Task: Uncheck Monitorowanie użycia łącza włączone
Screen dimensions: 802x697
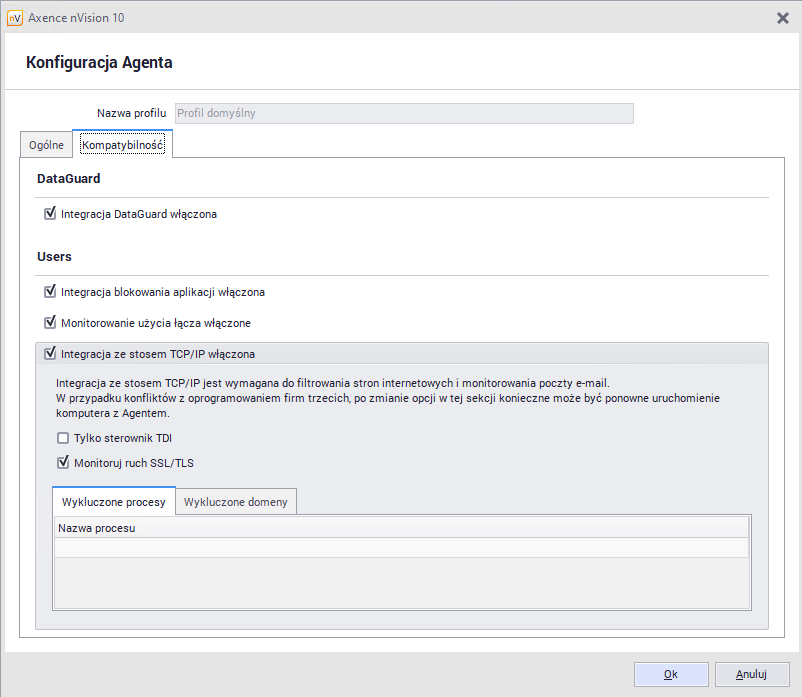Action: (x=50, y=322)
